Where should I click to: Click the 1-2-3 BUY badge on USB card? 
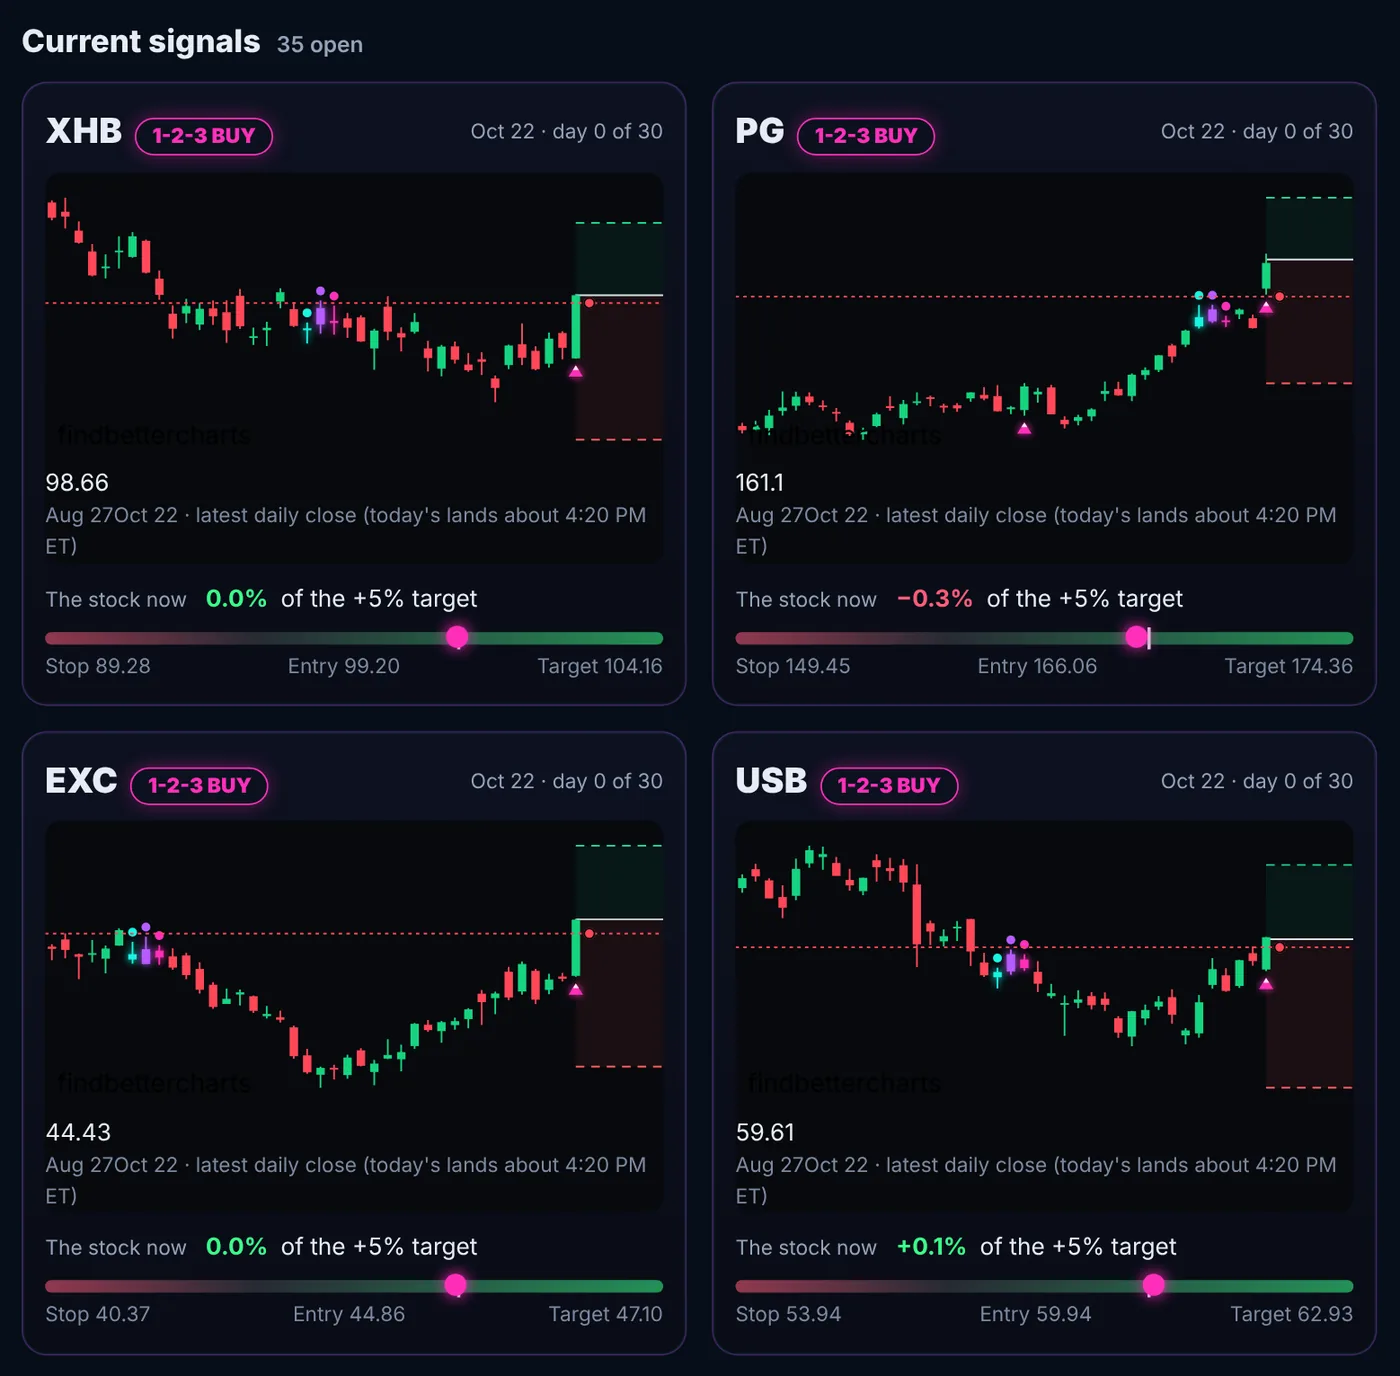[889, 786]
